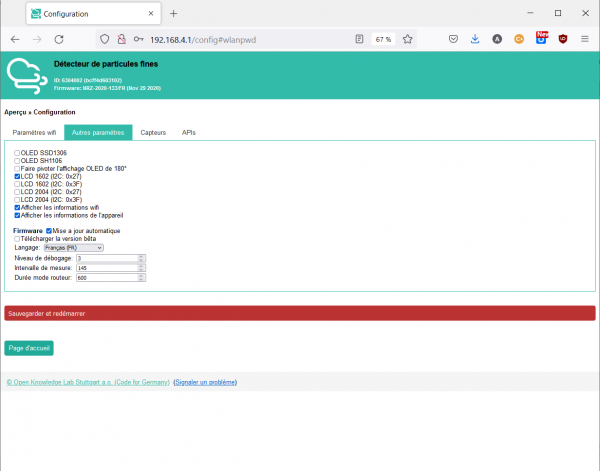Viewport: 600px width, 471px height.
Task: Switch to the Paramètres wifi tab
Action: [34, 132]
